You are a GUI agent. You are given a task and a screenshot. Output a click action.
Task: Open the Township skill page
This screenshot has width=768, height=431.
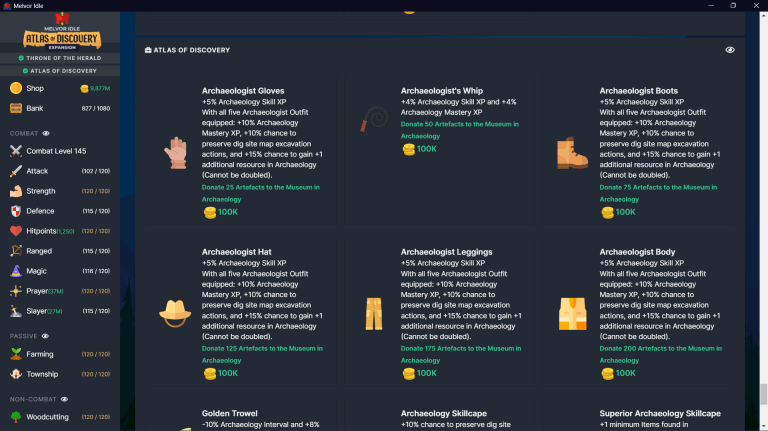coord(42,374)
